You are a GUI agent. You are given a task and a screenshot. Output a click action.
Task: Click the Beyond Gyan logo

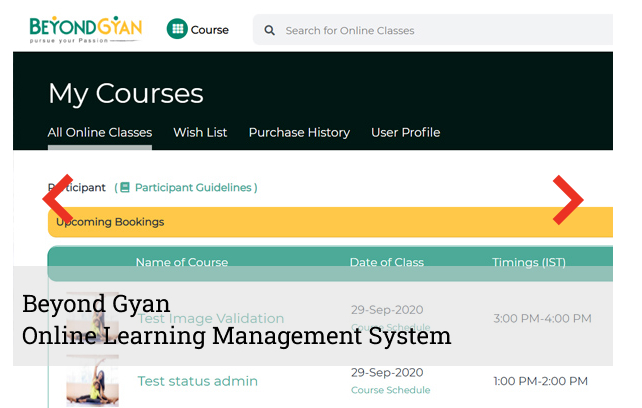[x=85, y=29]
